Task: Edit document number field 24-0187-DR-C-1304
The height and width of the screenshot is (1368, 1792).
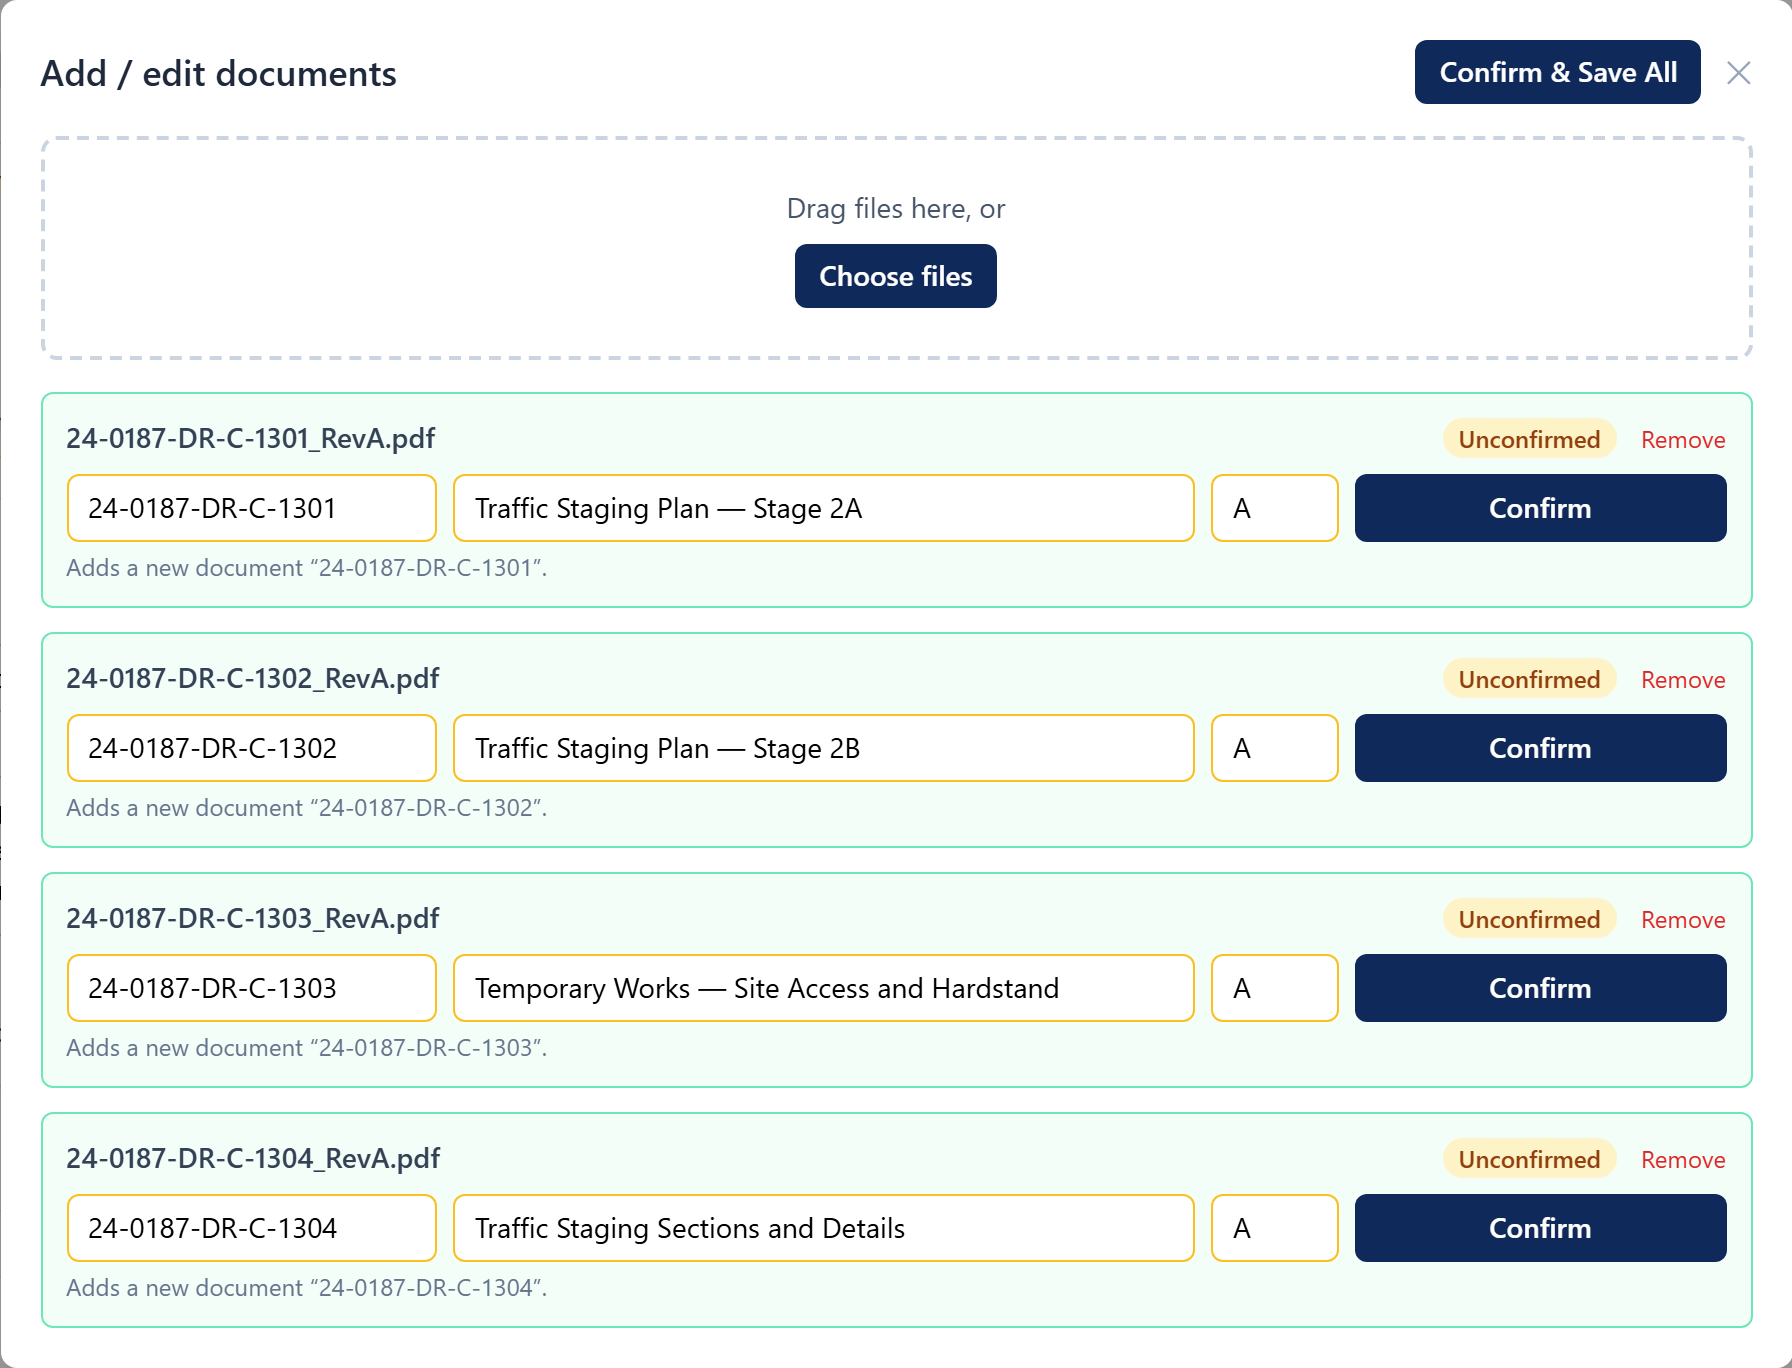Action: (x=252, y=1228)
